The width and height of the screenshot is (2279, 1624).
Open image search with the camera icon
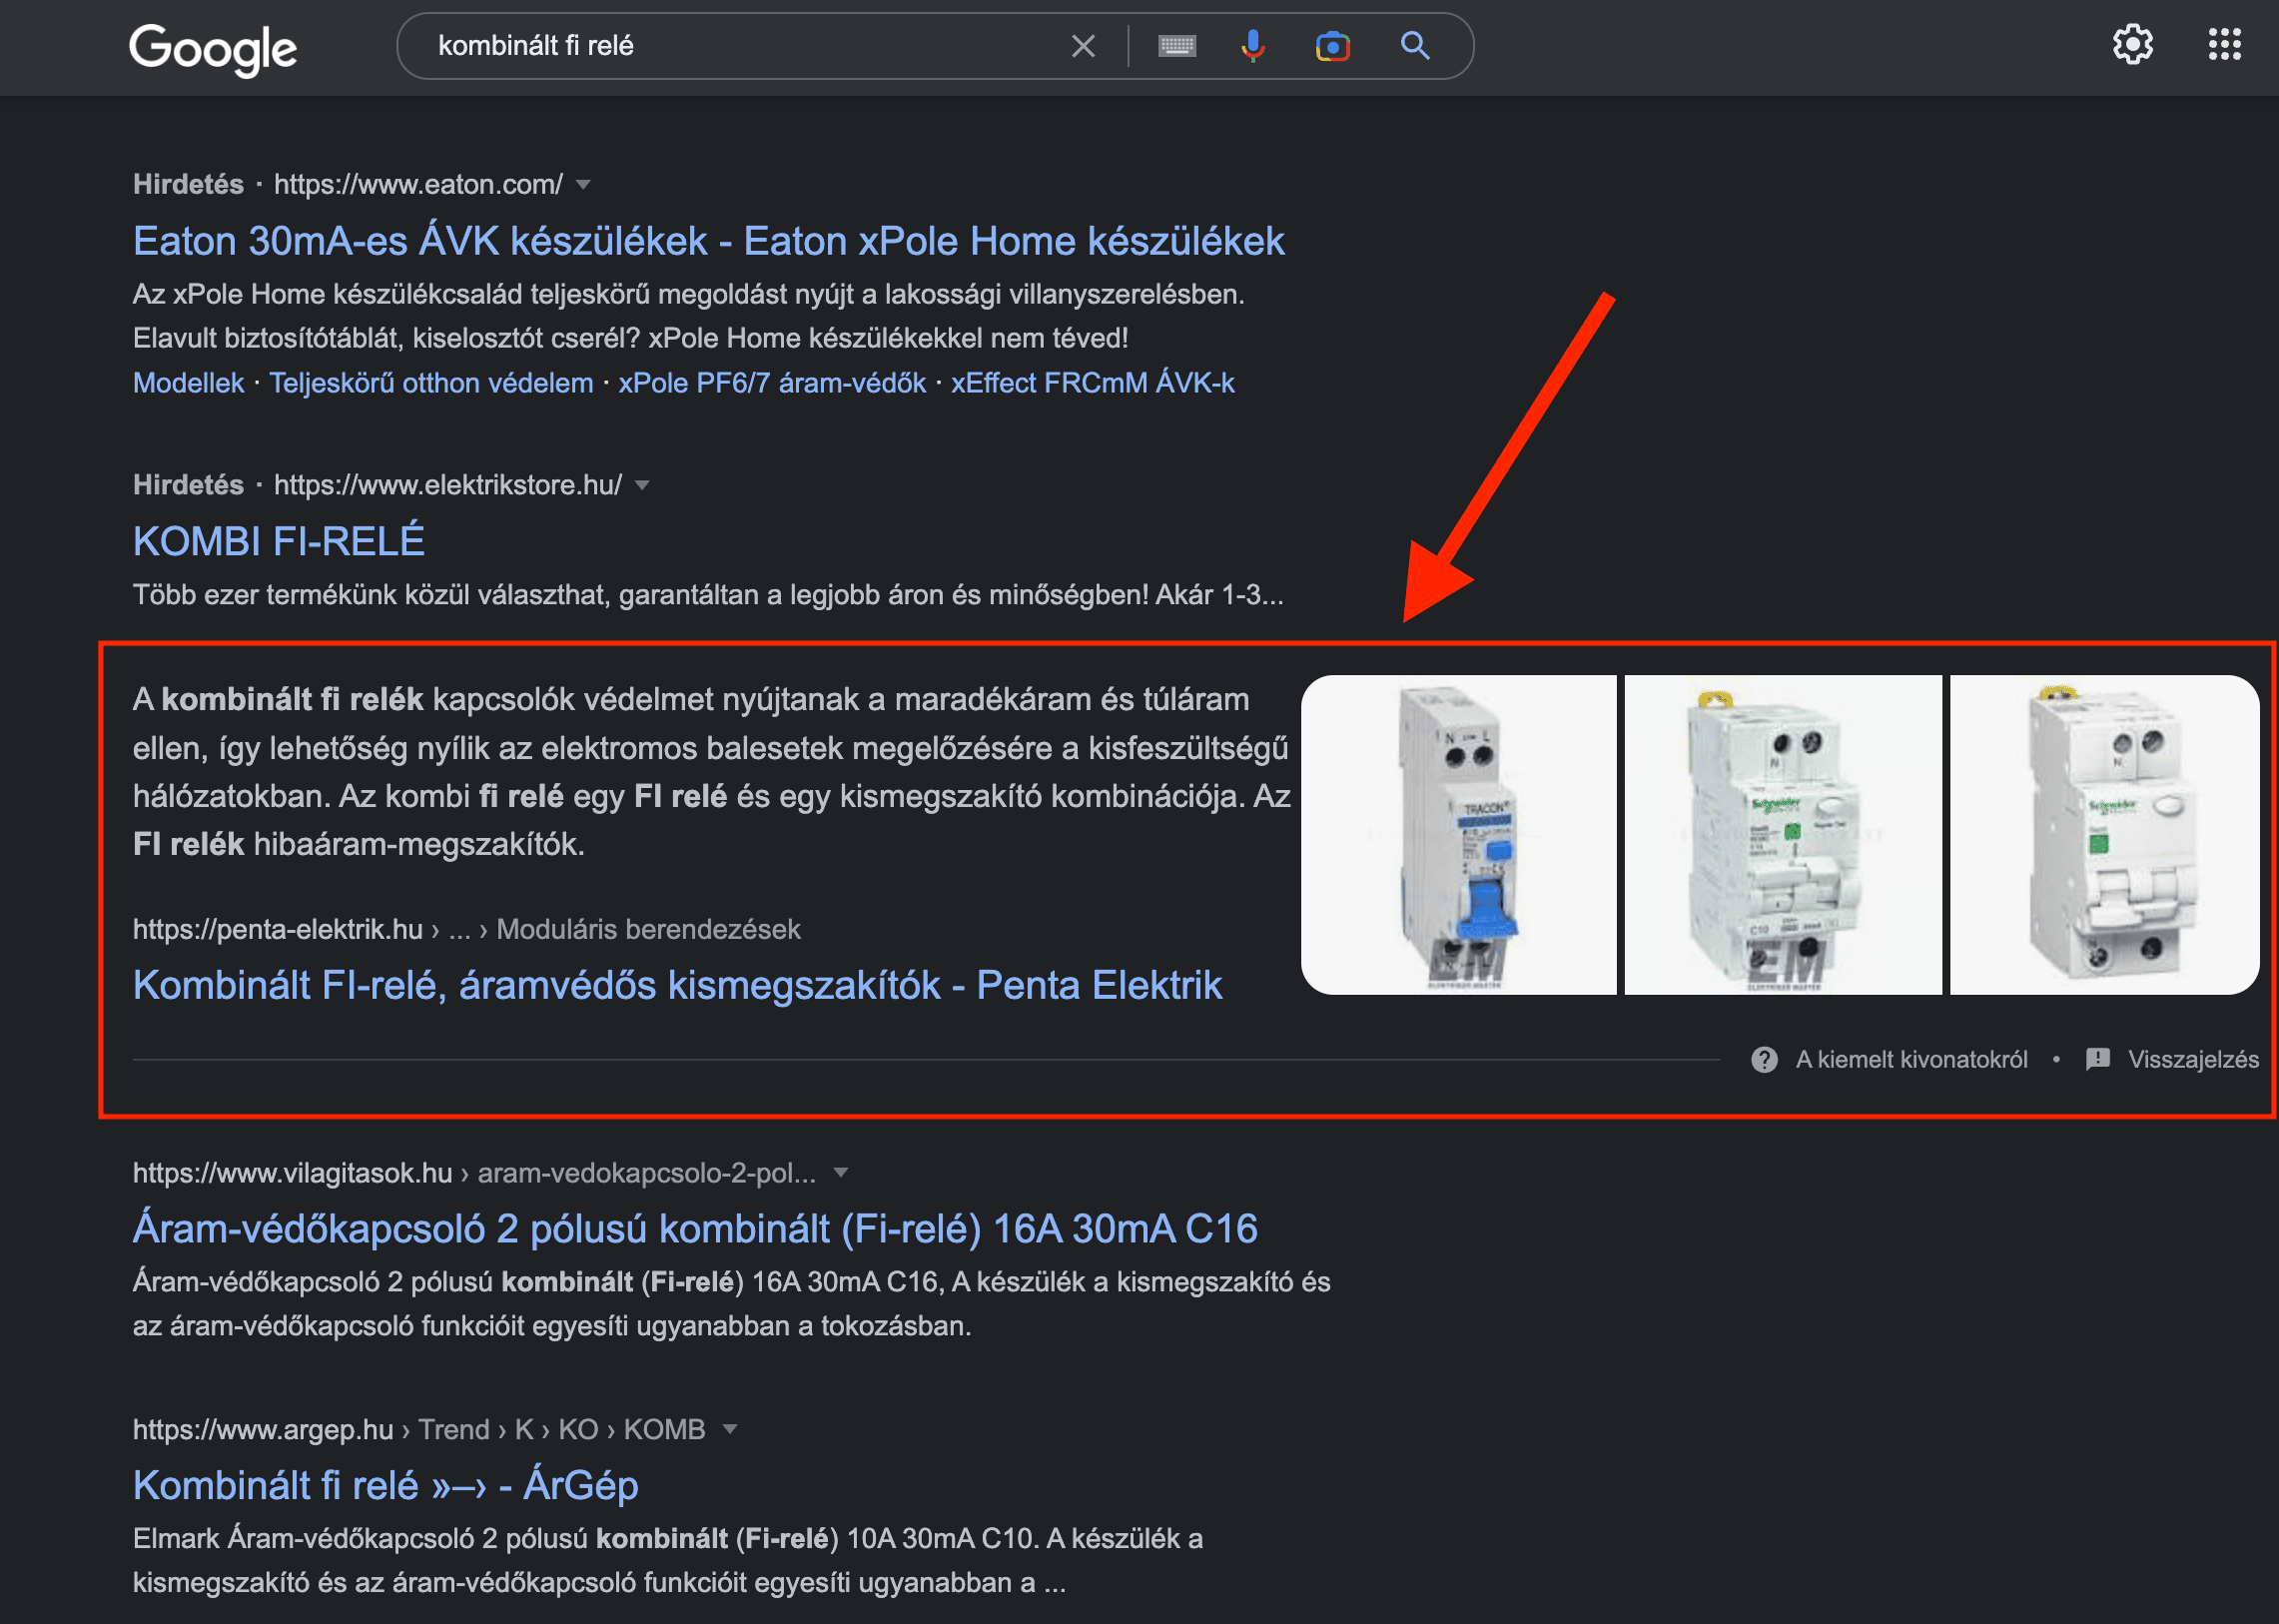(x=1333, y=46)
